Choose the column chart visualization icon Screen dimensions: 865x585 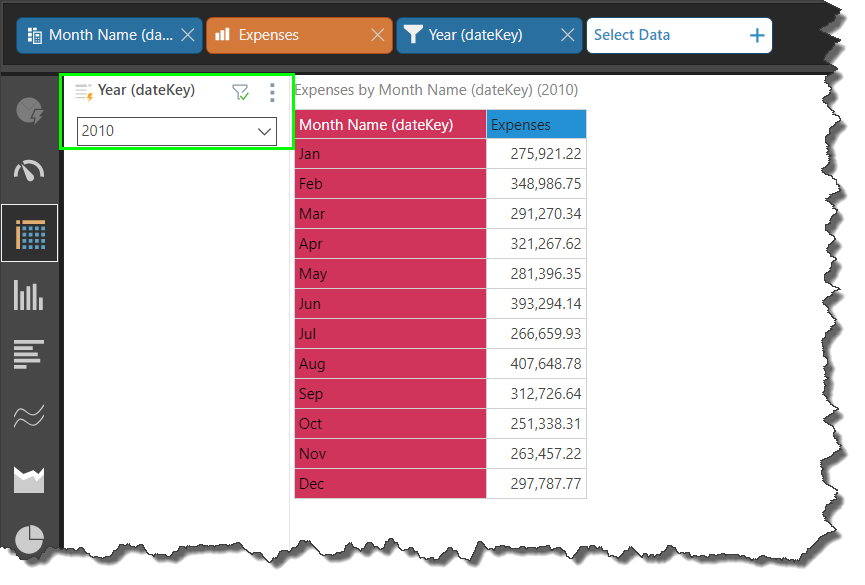[x=29, y=295]
